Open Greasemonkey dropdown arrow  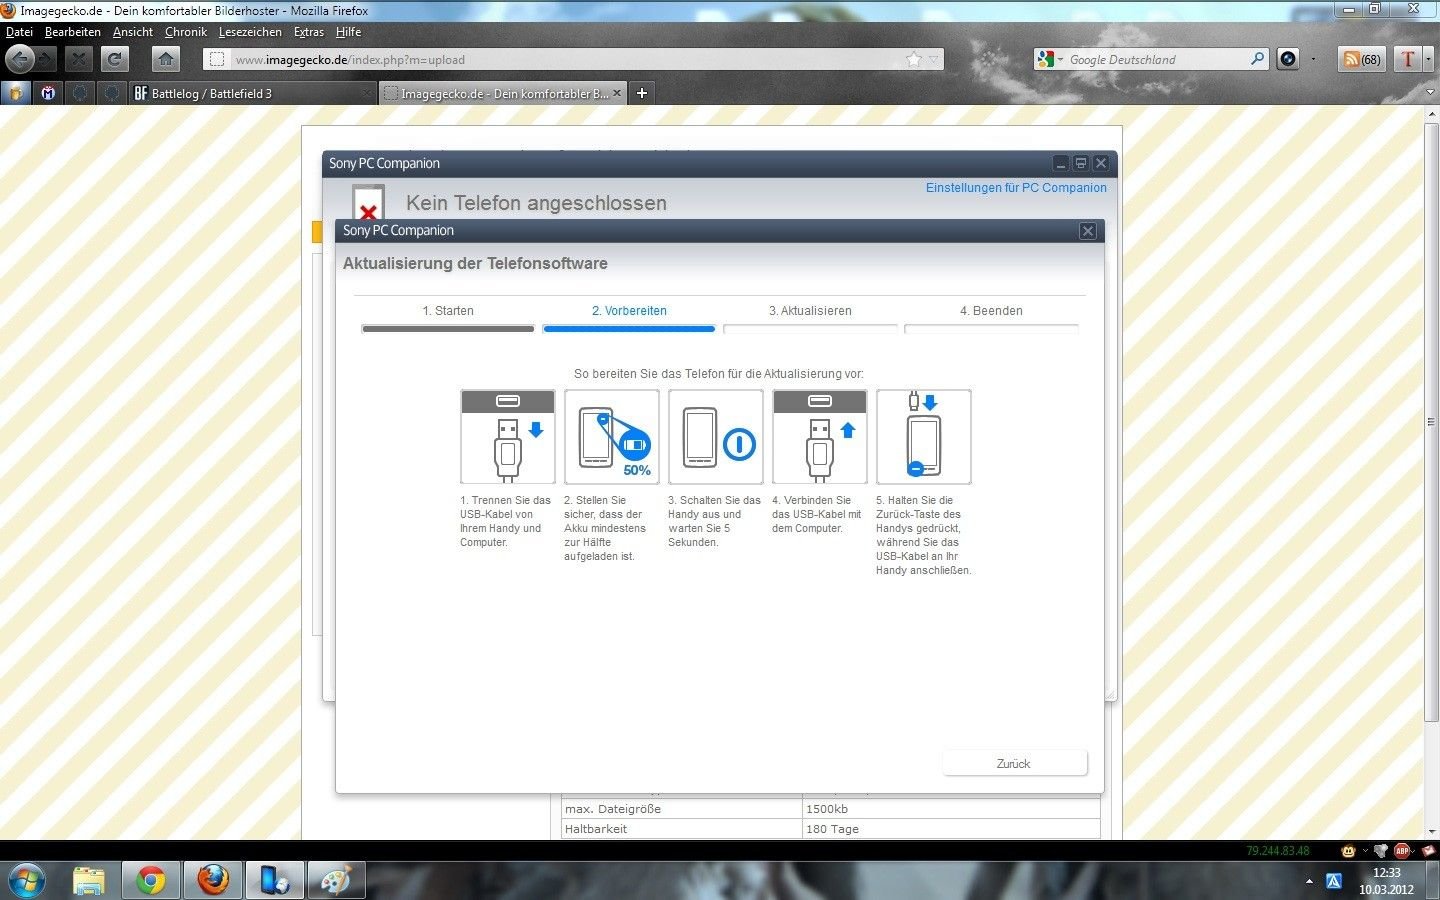(1364, 851)
